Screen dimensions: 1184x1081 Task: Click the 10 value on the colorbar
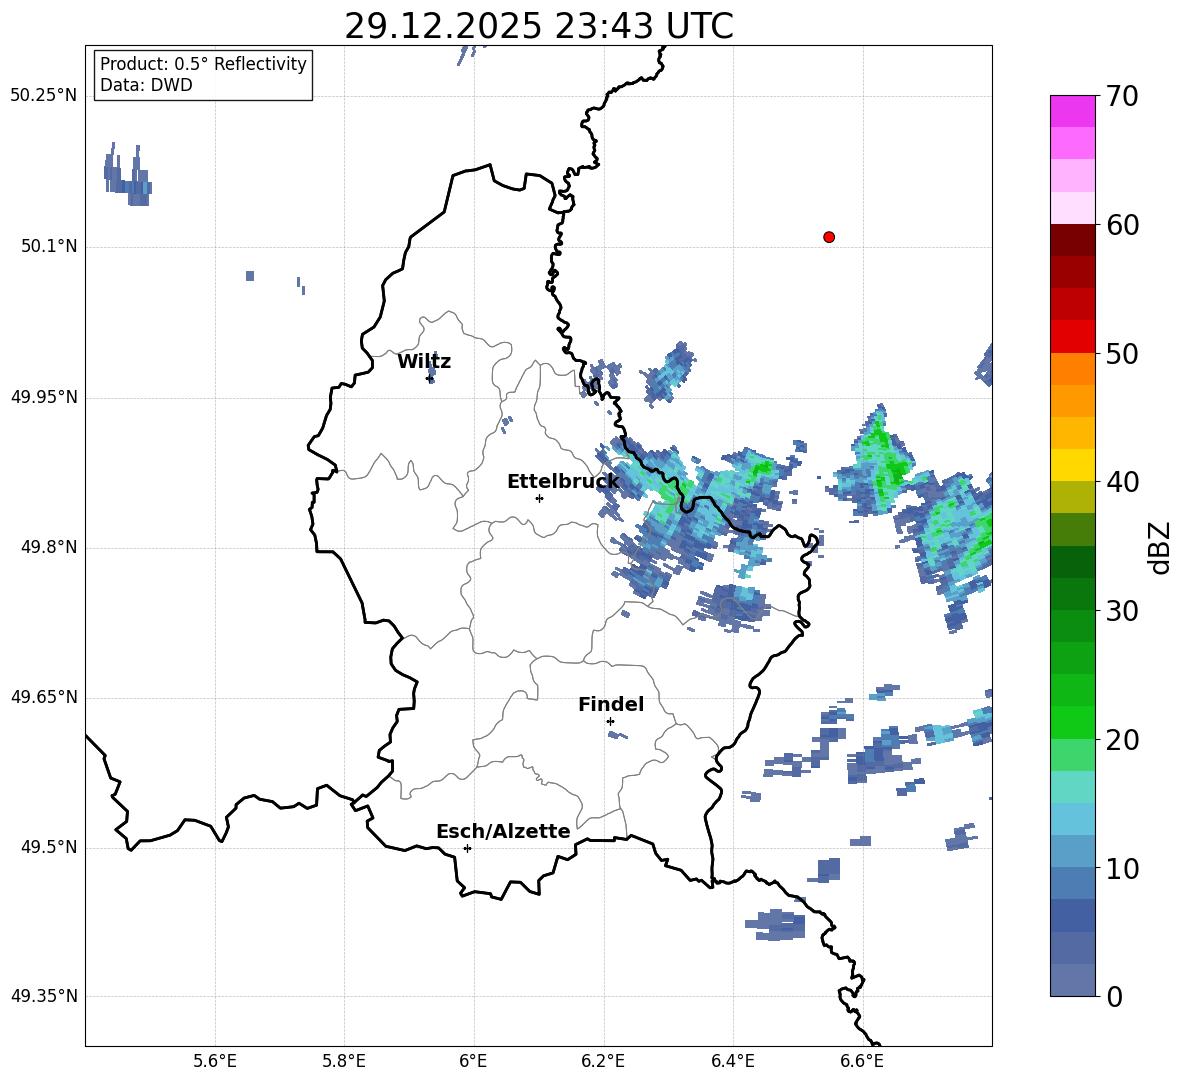tap(1121, 868)
